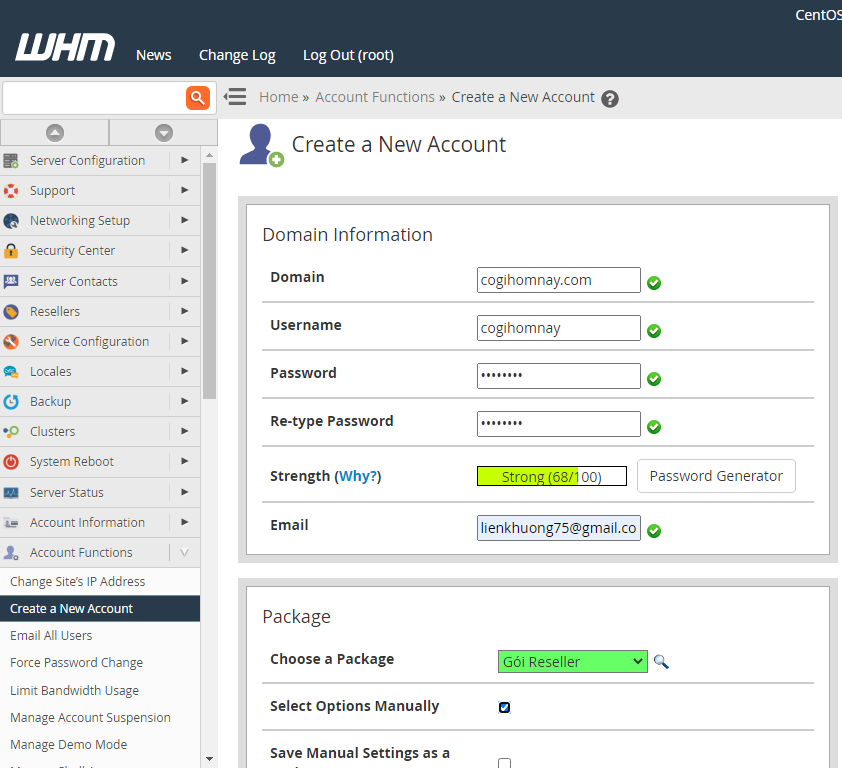The image size is (842, 768).
Task: Click the password strength meter bar
Action: coord(552,477)
